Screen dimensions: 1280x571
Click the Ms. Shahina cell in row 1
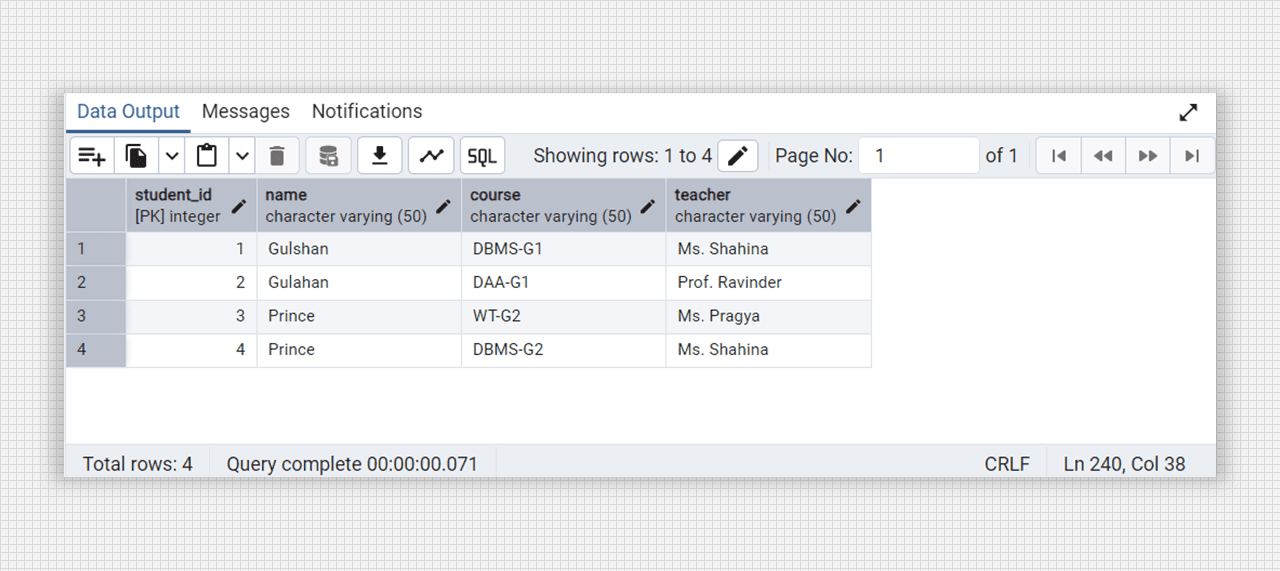pyautogui.click(x=768, y=249)
